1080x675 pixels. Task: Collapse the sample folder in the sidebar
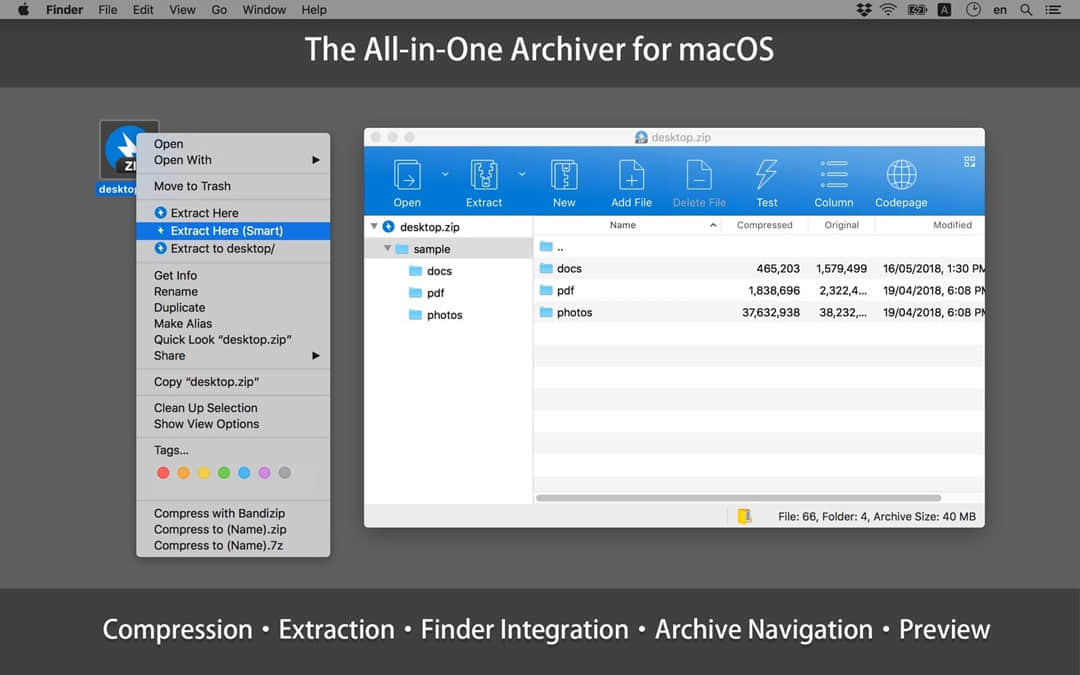(x=388, y=248)
